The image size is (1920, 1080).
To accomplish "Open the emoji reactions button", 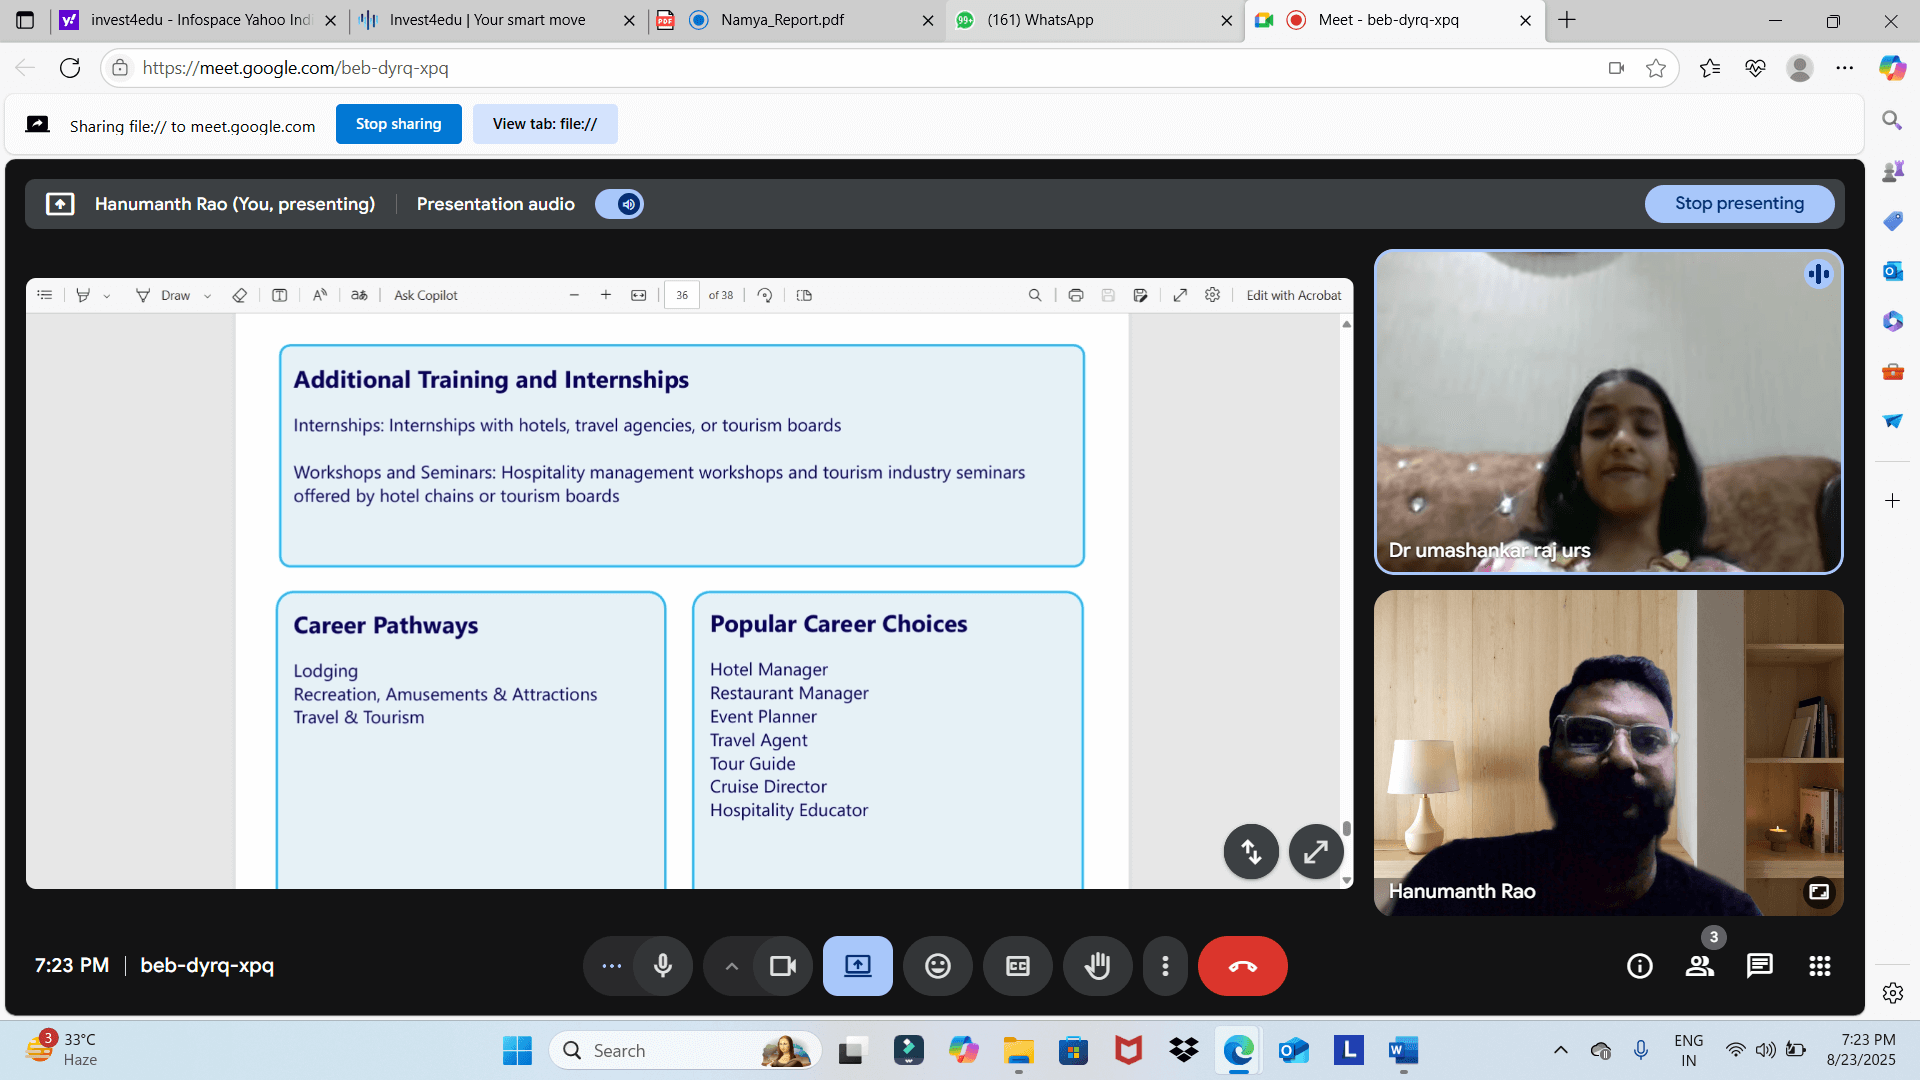I will click(x=937, y=966).
